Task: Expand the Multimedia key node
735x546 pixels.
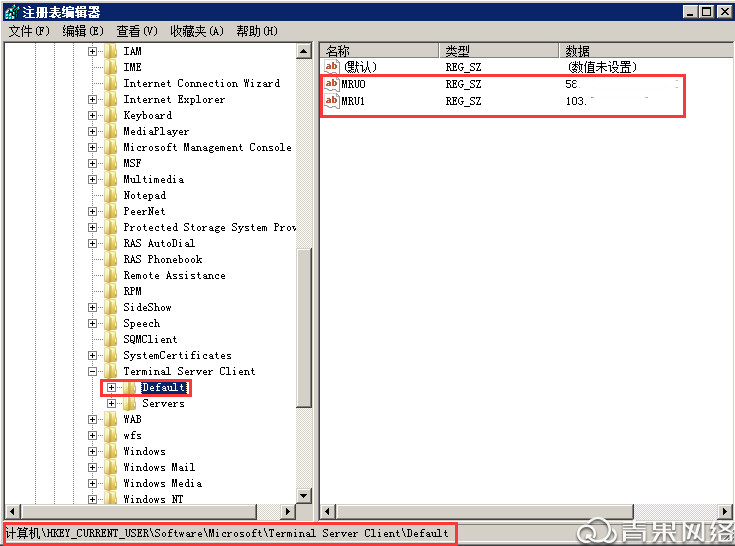Action: tap(92, 180)
